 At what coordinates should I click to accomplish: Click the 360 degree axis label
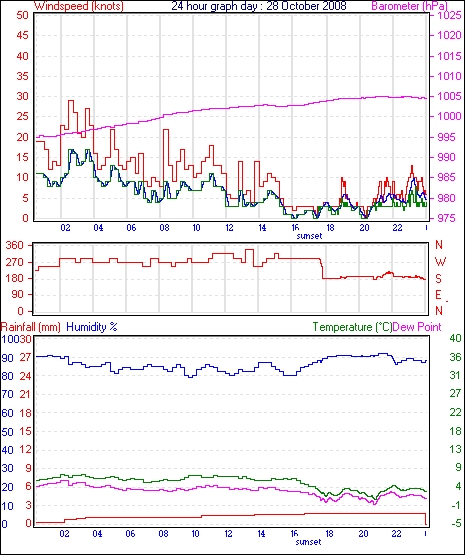pyautogui.click(x=15, y=245)
